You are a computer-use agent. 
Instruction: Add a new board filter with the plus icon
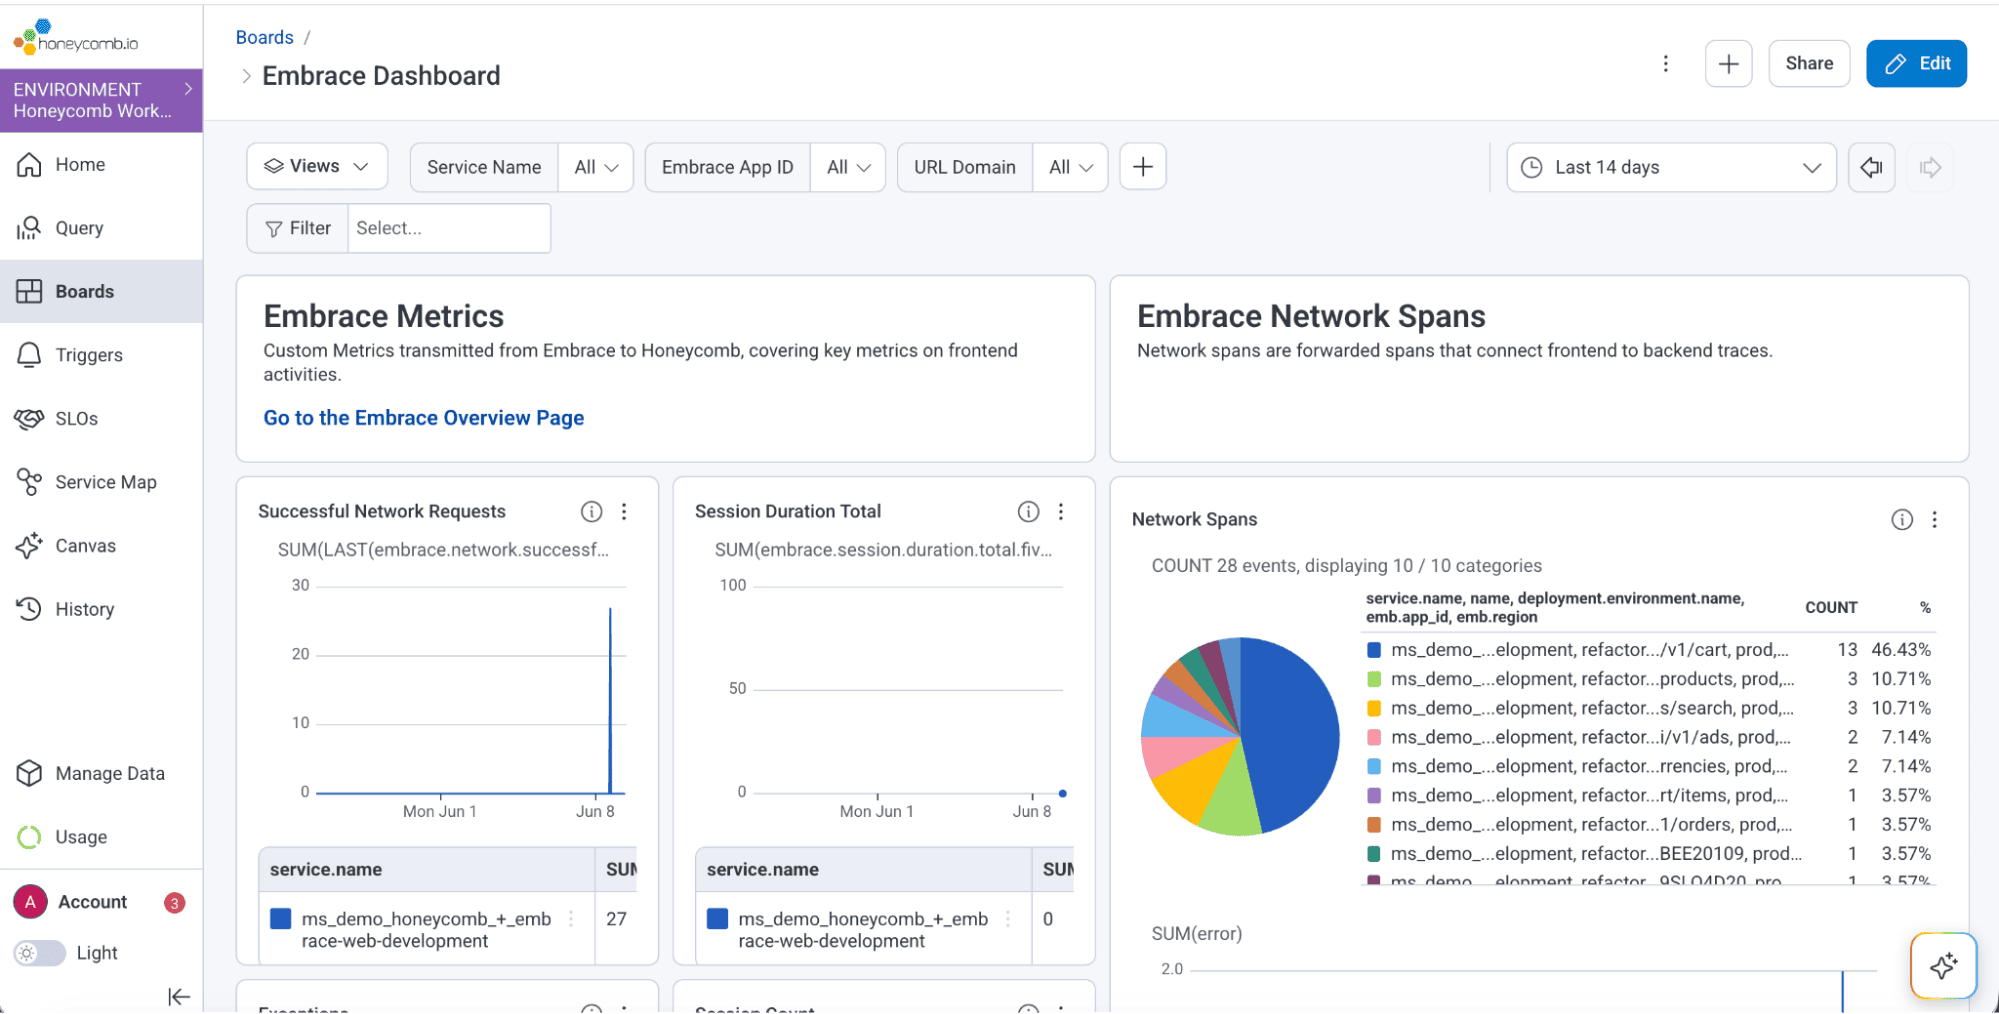point(1143,167)
